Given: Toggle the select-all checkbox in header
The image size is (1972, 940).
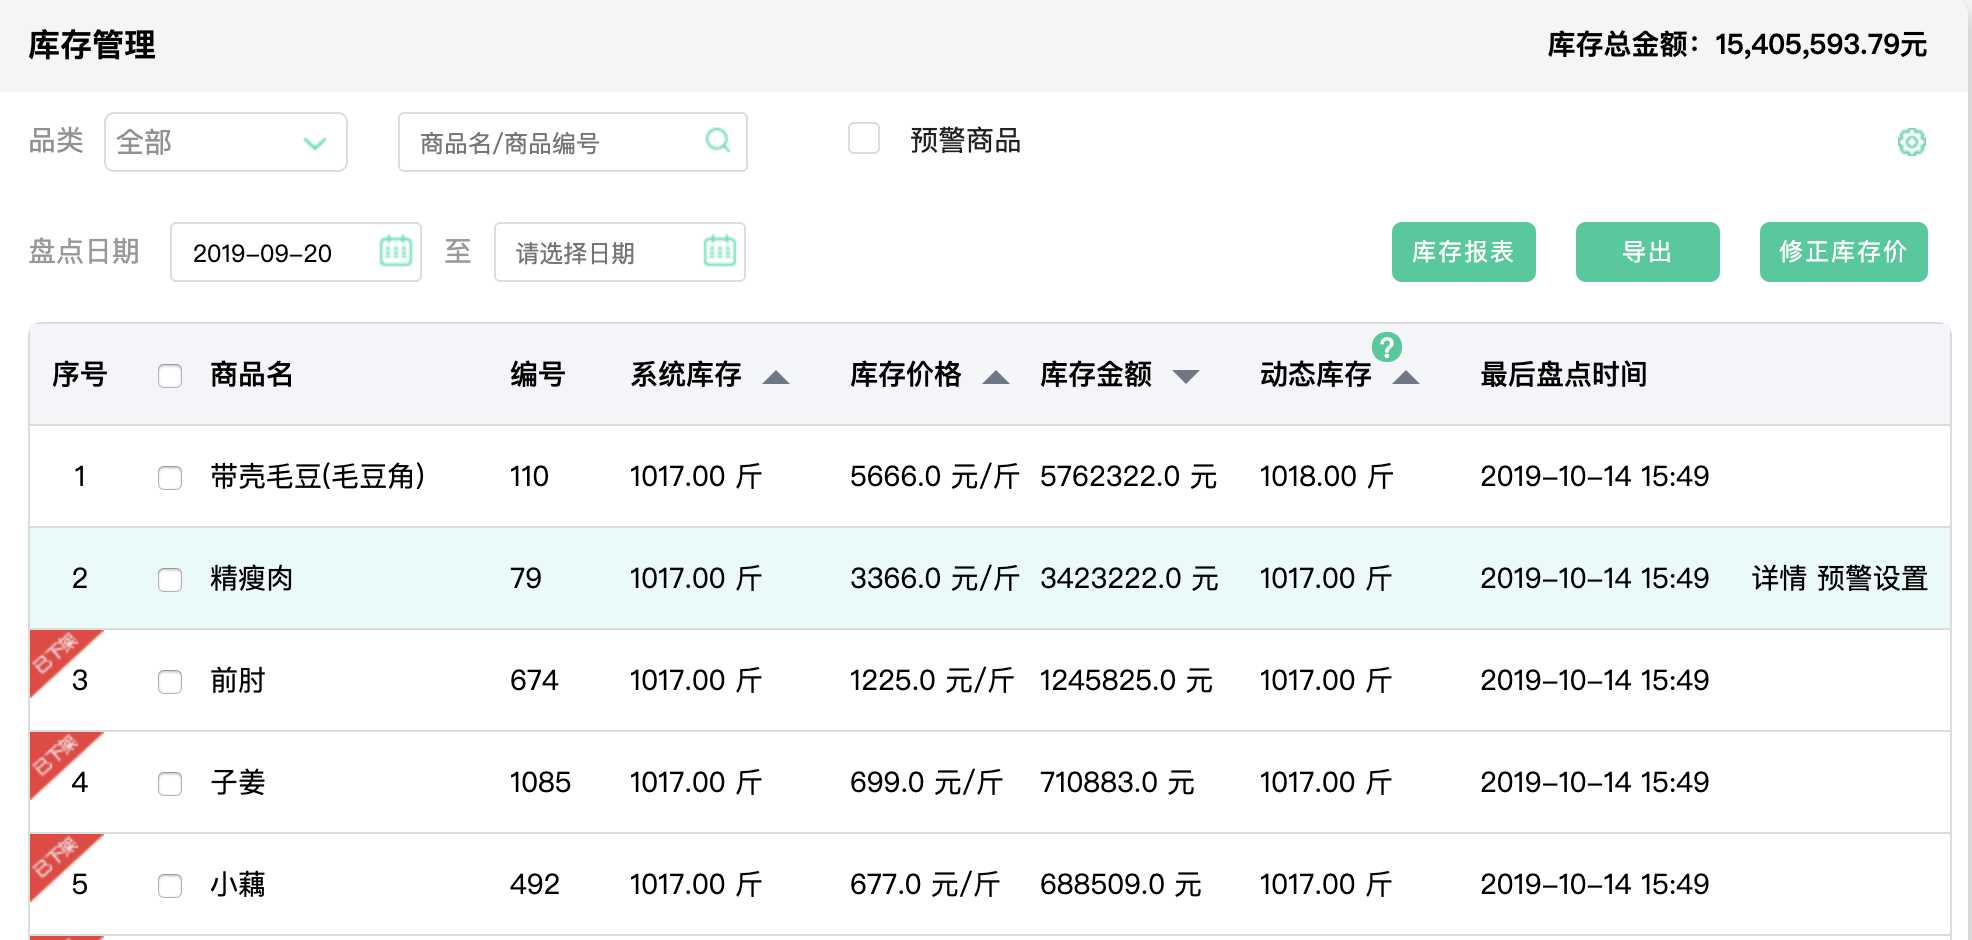Looking at the screenshot, I should (170, 376).
